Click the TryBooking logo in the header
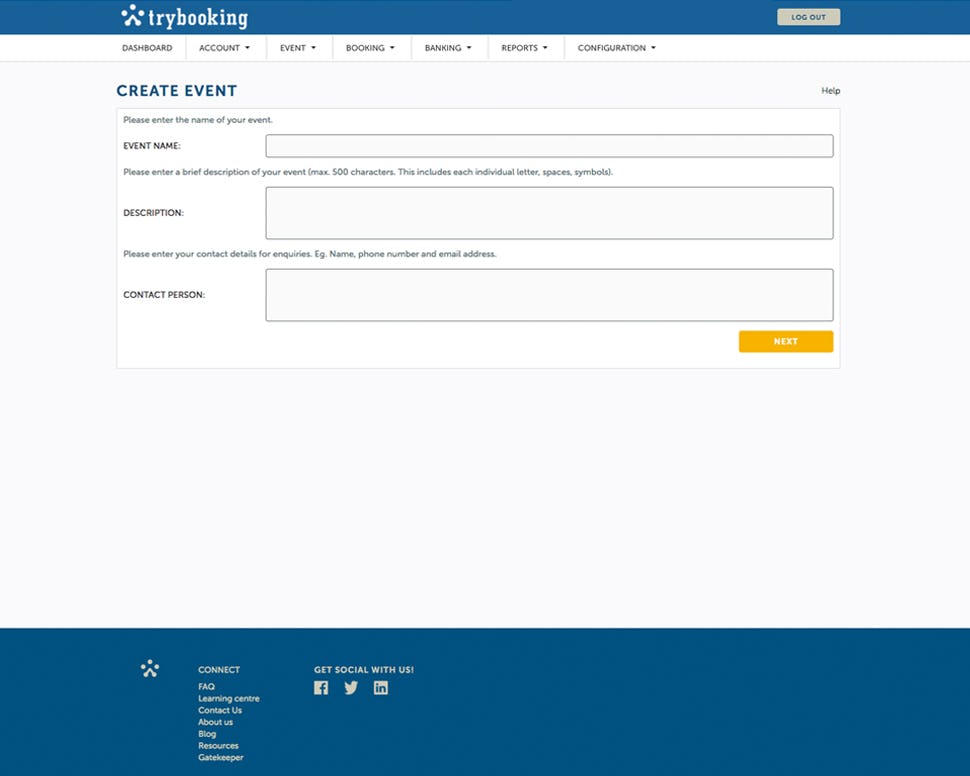 185,16
